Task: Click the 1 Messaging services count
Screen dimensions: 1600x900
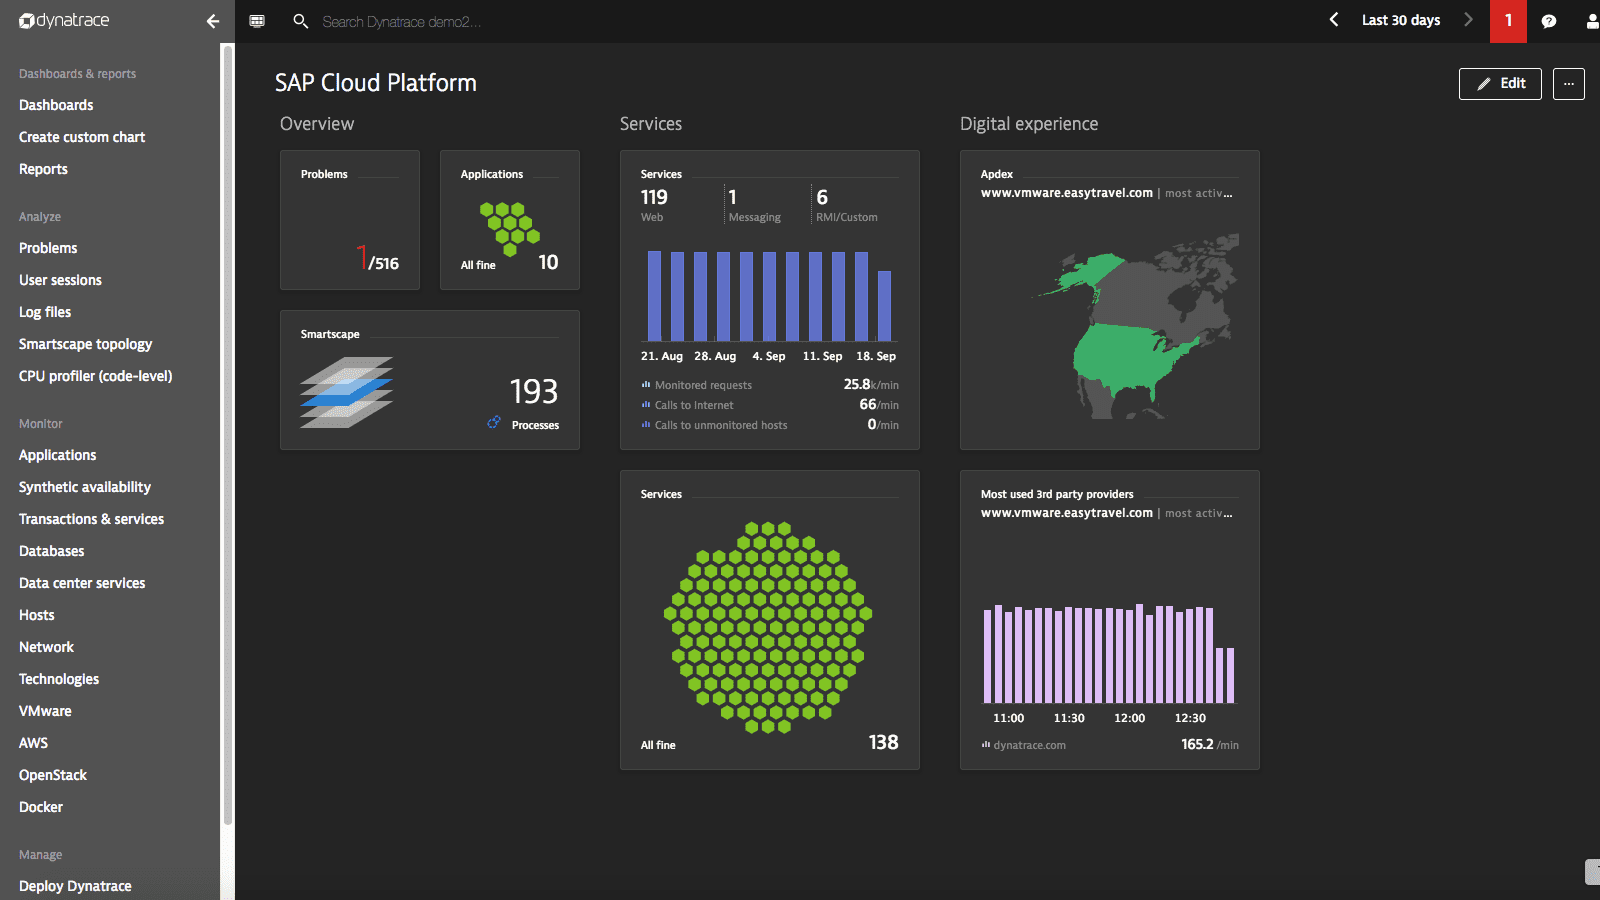Action: click(733, 197)
